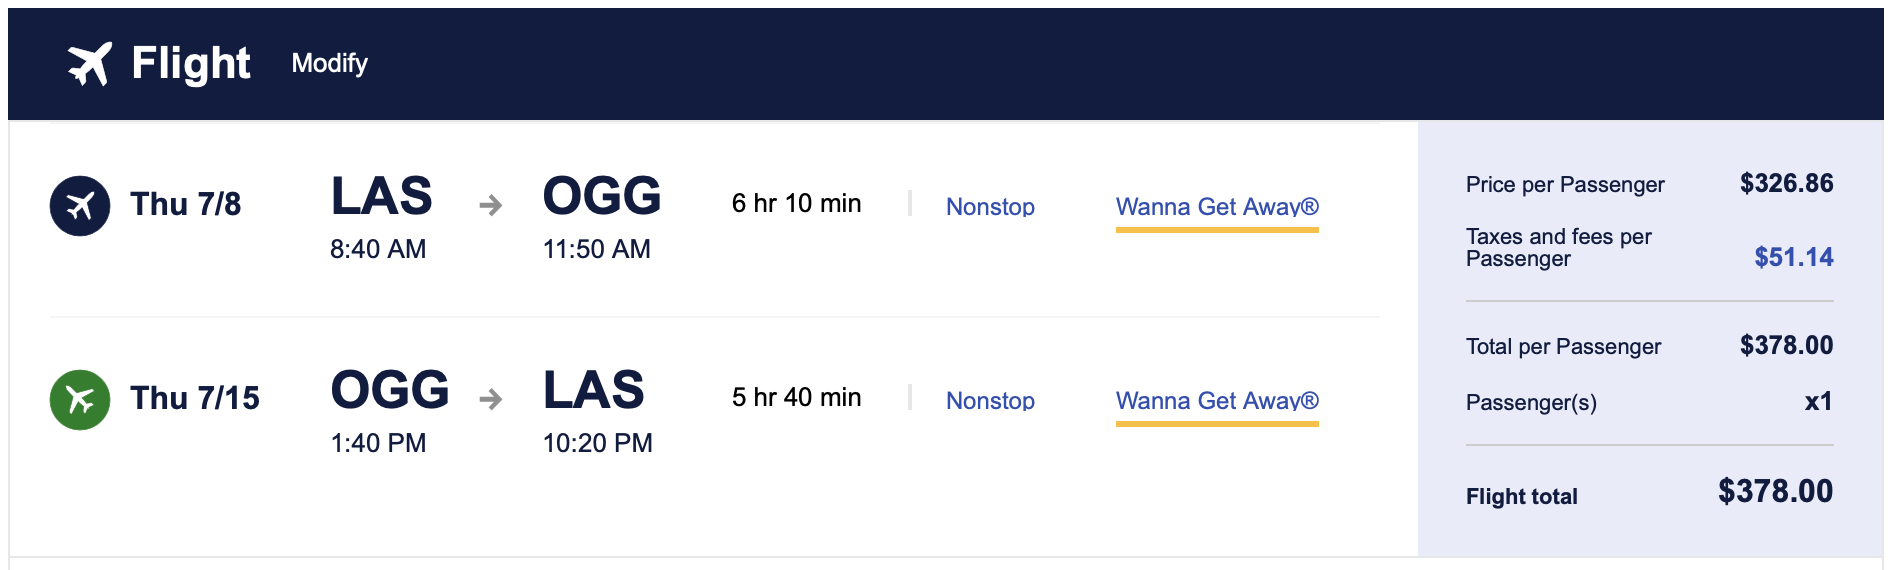Click the 5 hr 40 min duration
The width and height of the screenshot is (1898, 570).
796,397
